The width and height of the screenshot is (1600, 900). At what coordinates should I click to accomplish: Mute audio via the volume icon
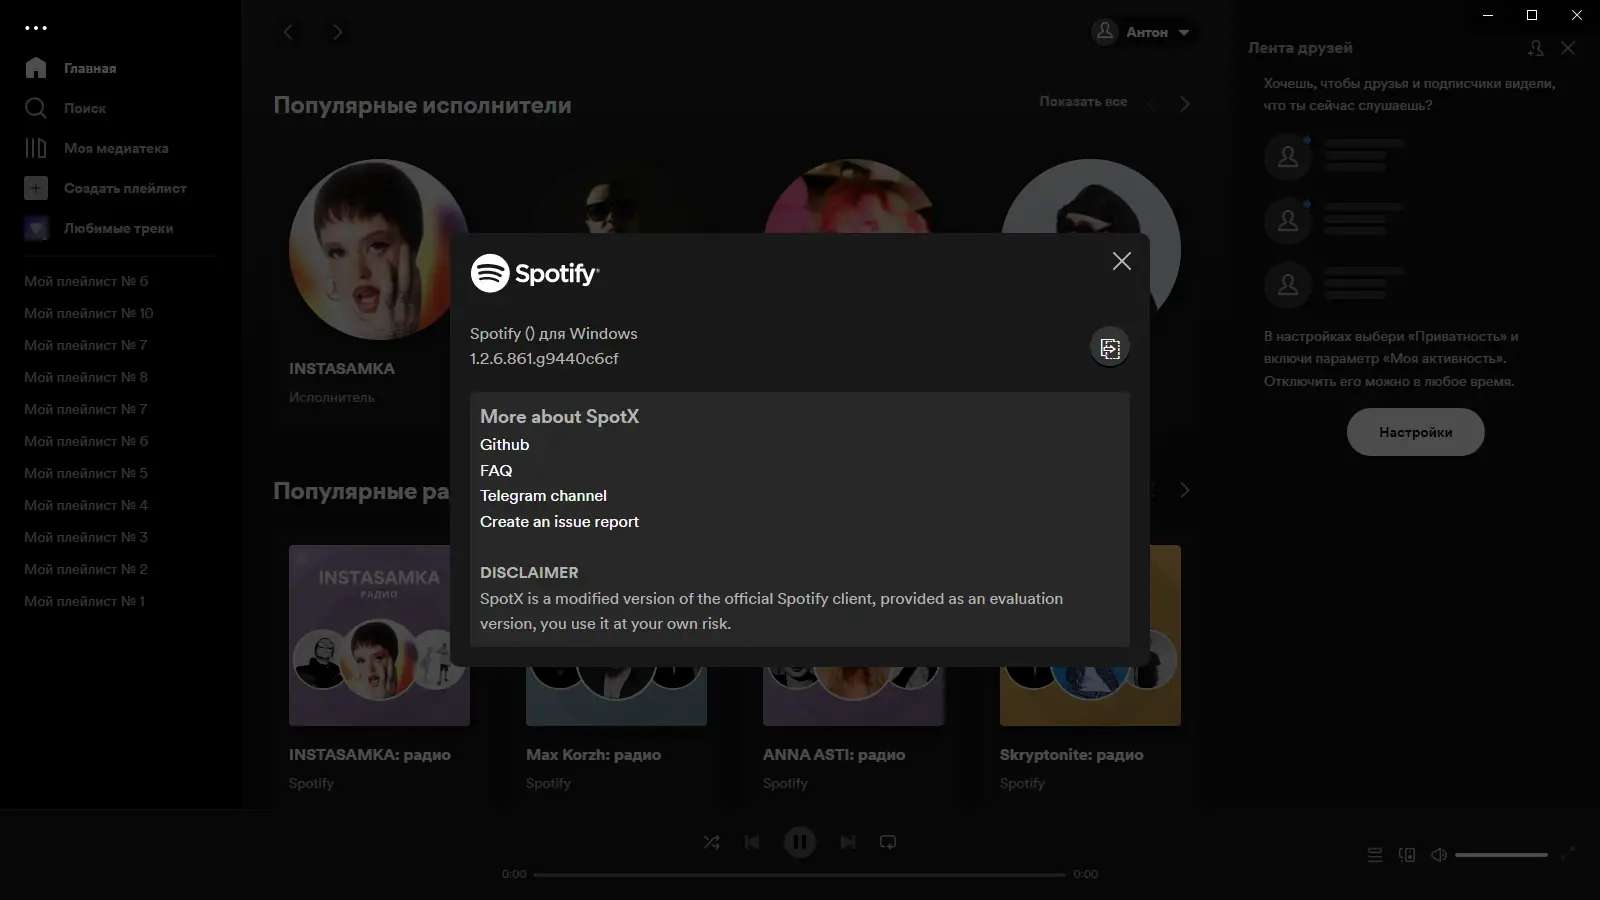[x=1440, y=854]
